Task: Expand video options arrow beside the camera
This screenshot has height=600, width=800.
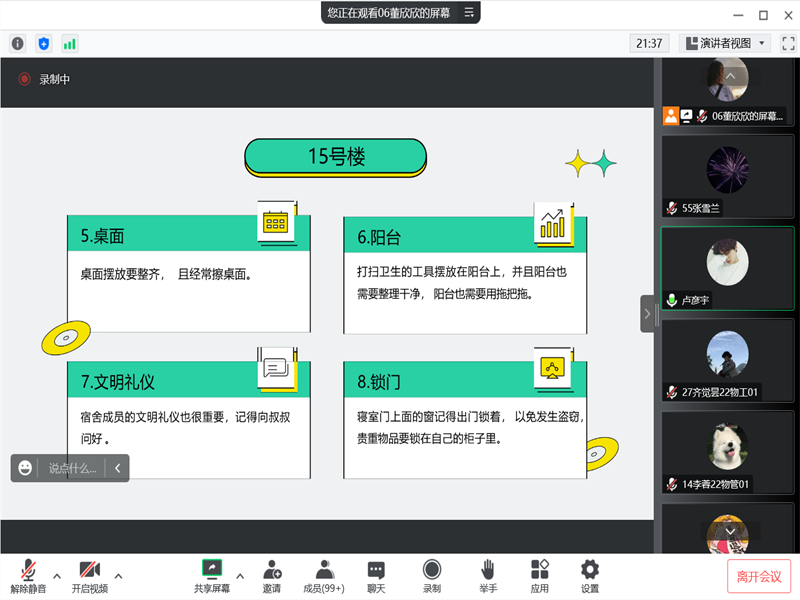Action: [119, 575]
